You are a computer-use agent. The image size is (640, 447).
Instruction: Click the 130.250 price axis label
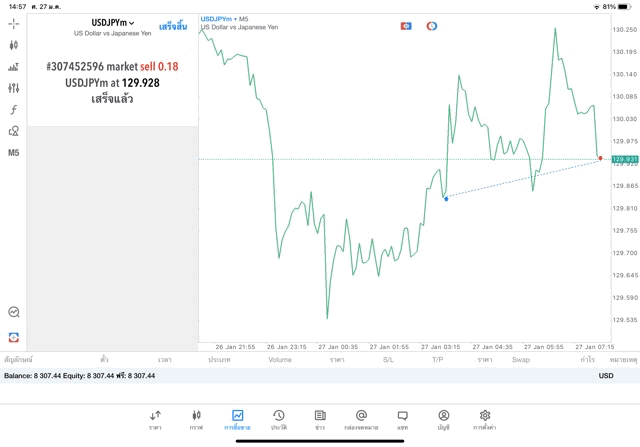(624, 29)
